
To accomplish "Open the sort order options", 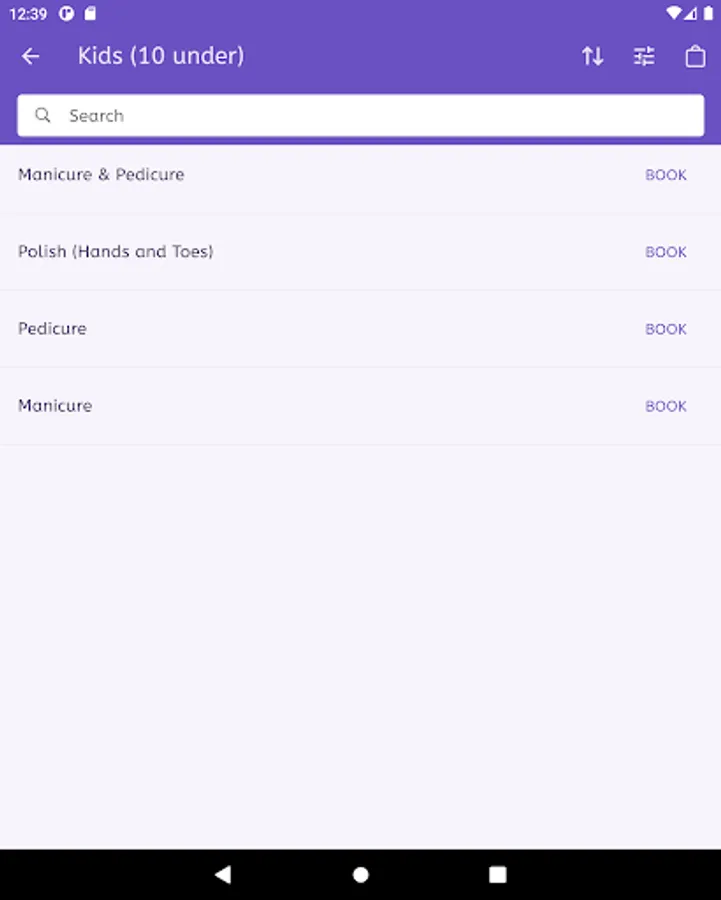I will pos(593,56).
